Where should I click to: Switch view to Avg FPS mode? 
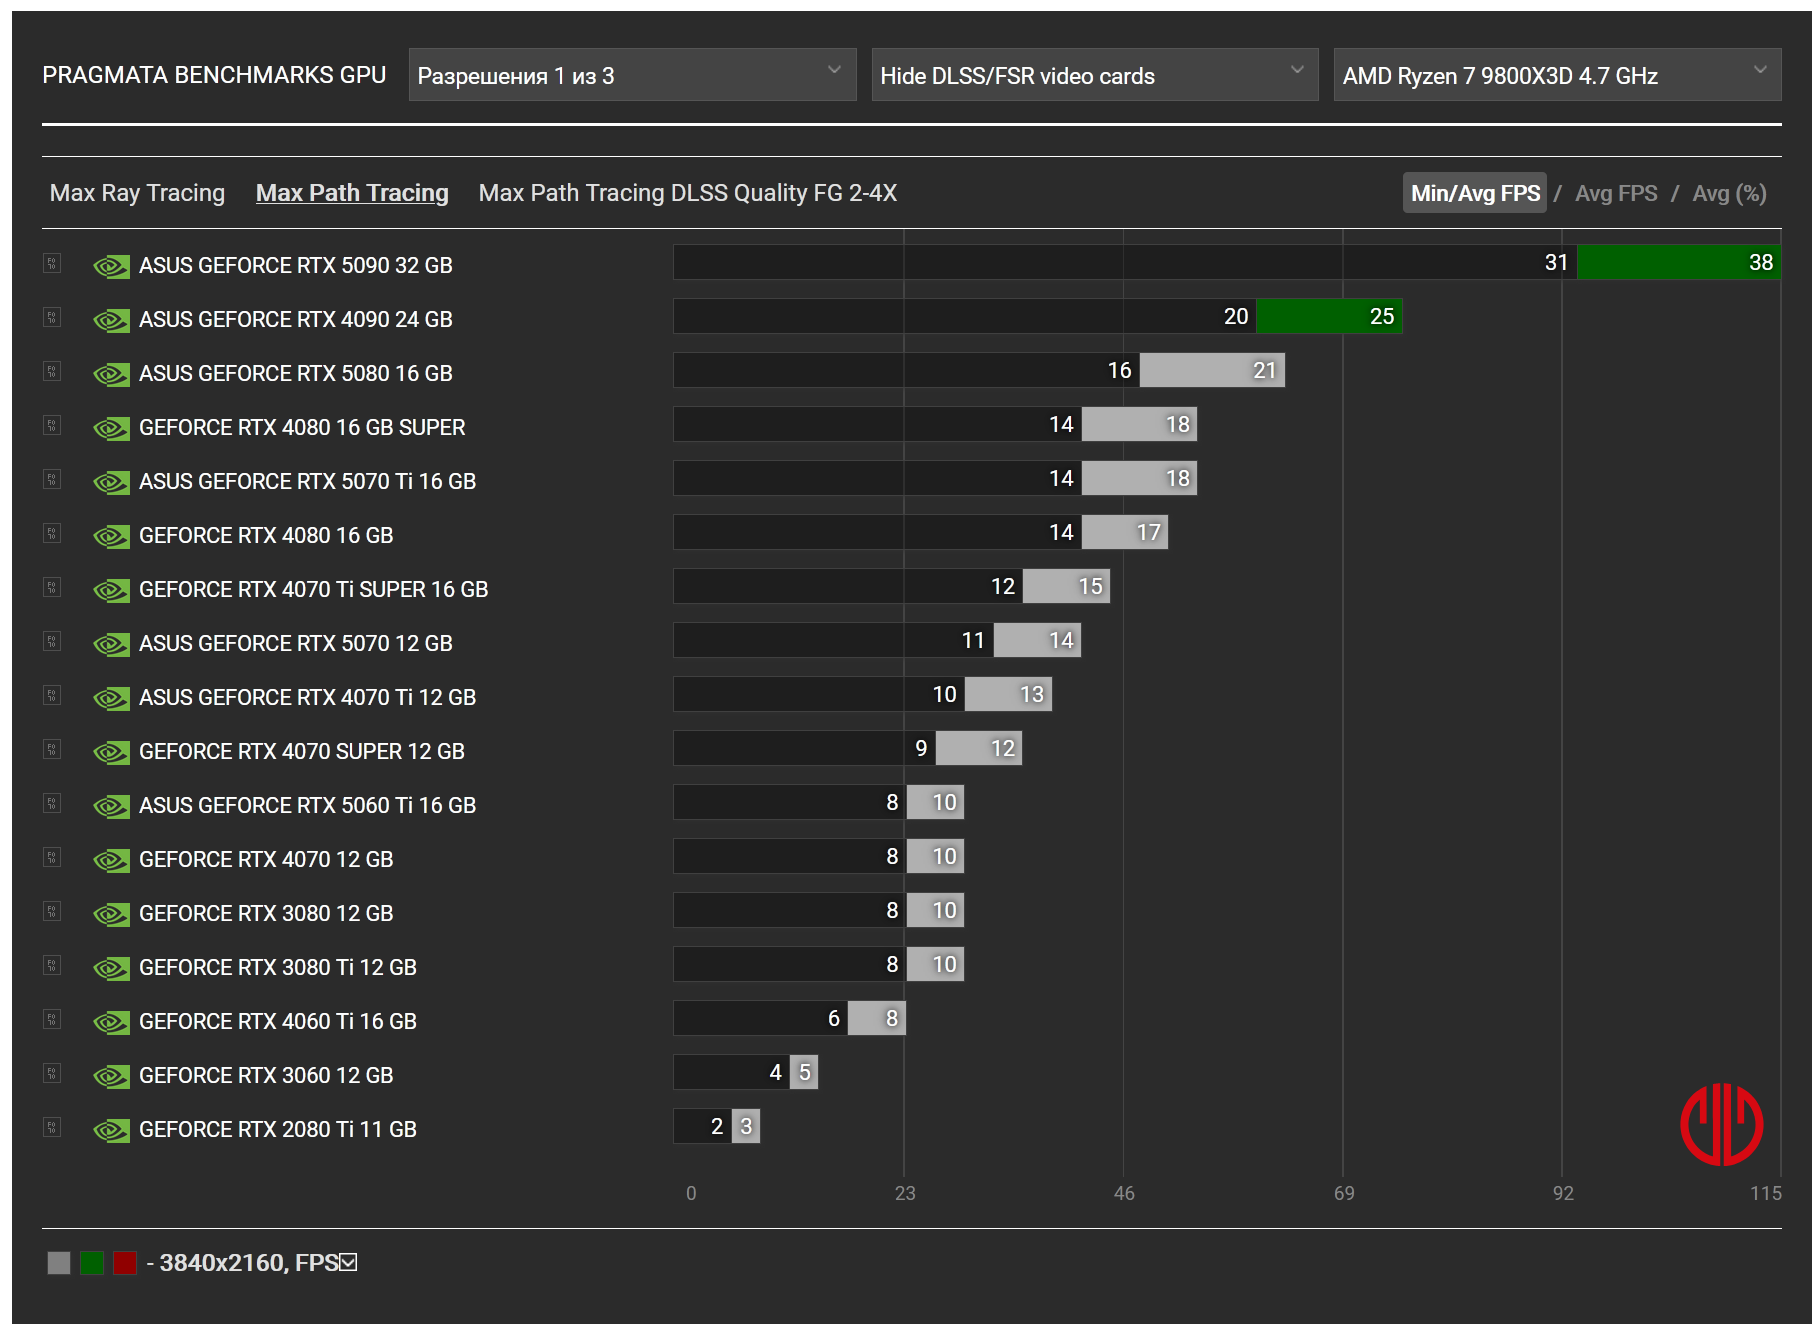[x=1615, y=193]
